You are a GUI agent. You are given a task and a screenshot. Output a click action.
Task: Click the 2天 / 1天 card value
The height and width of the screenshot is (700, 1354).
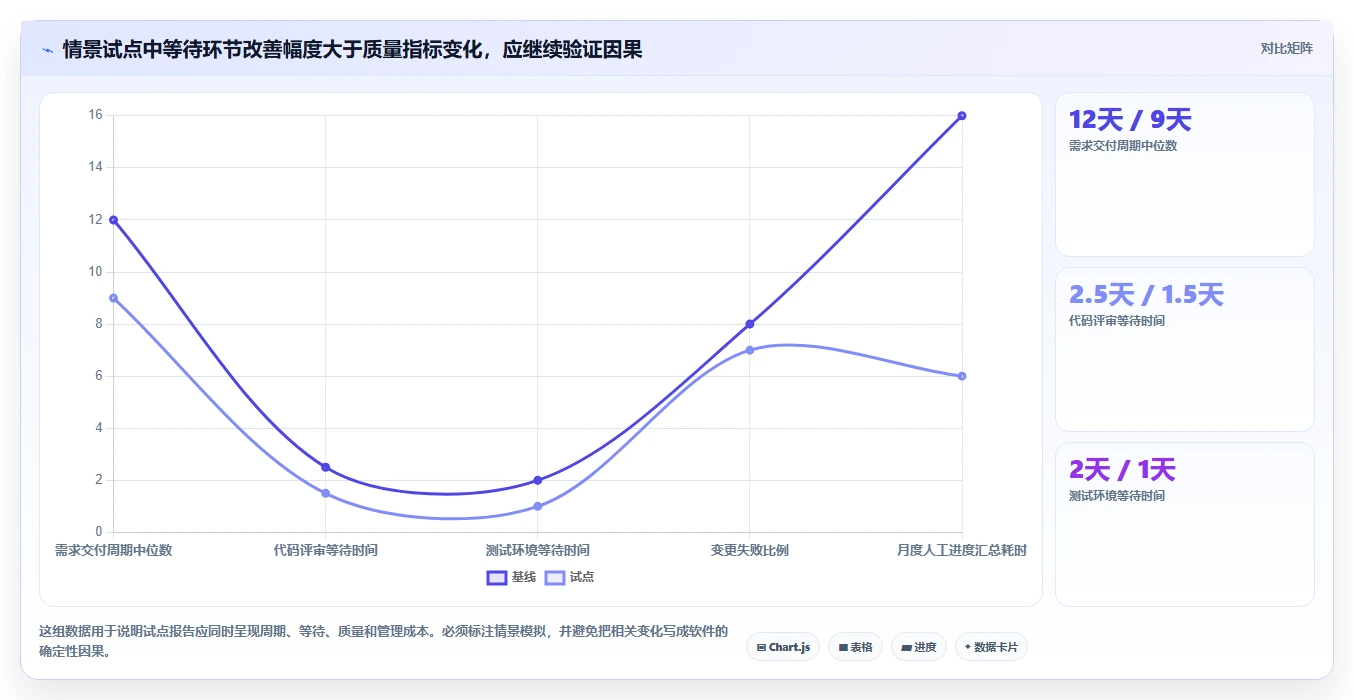(x=1122, y=470)
